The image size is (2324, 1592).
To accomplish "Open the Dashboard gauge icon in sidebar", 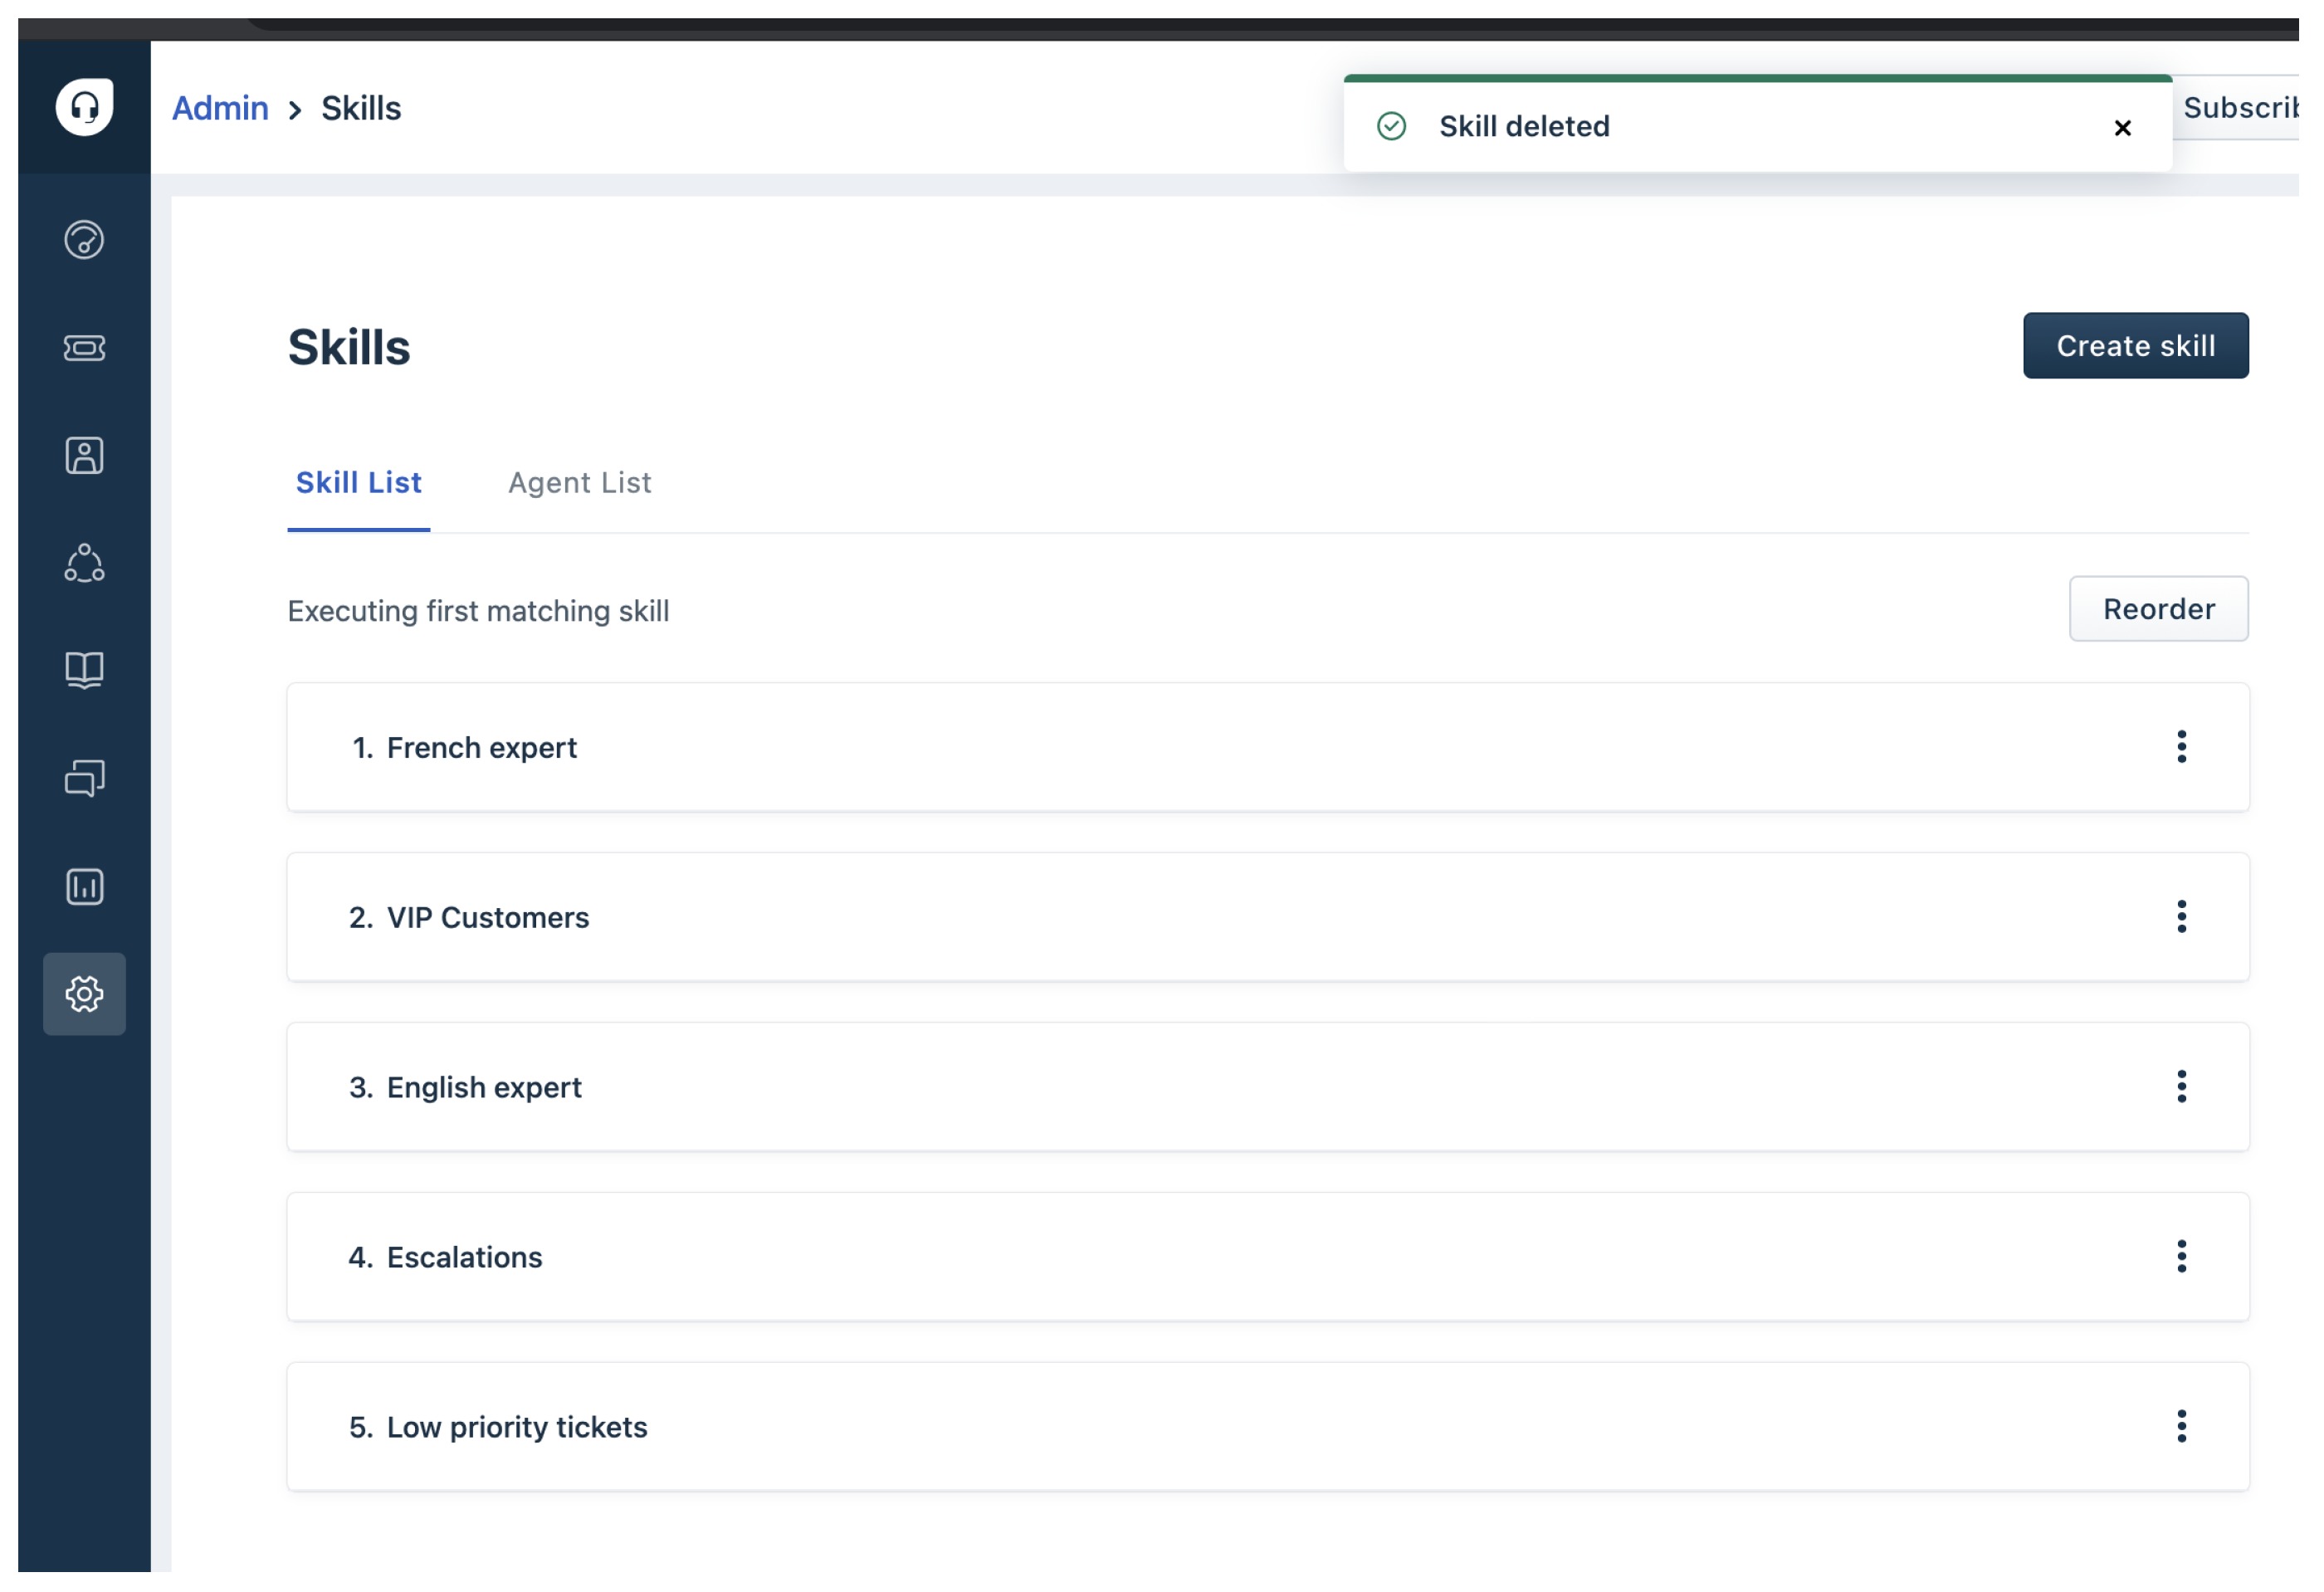I will click(85, 240).
